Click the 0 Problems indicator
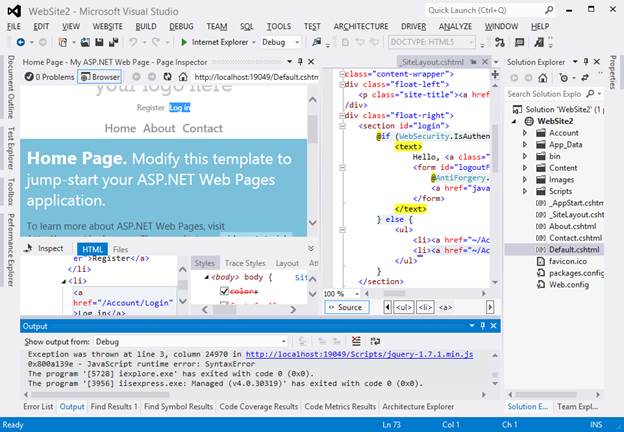The image size is (624, 432). (x=50, y=77)
